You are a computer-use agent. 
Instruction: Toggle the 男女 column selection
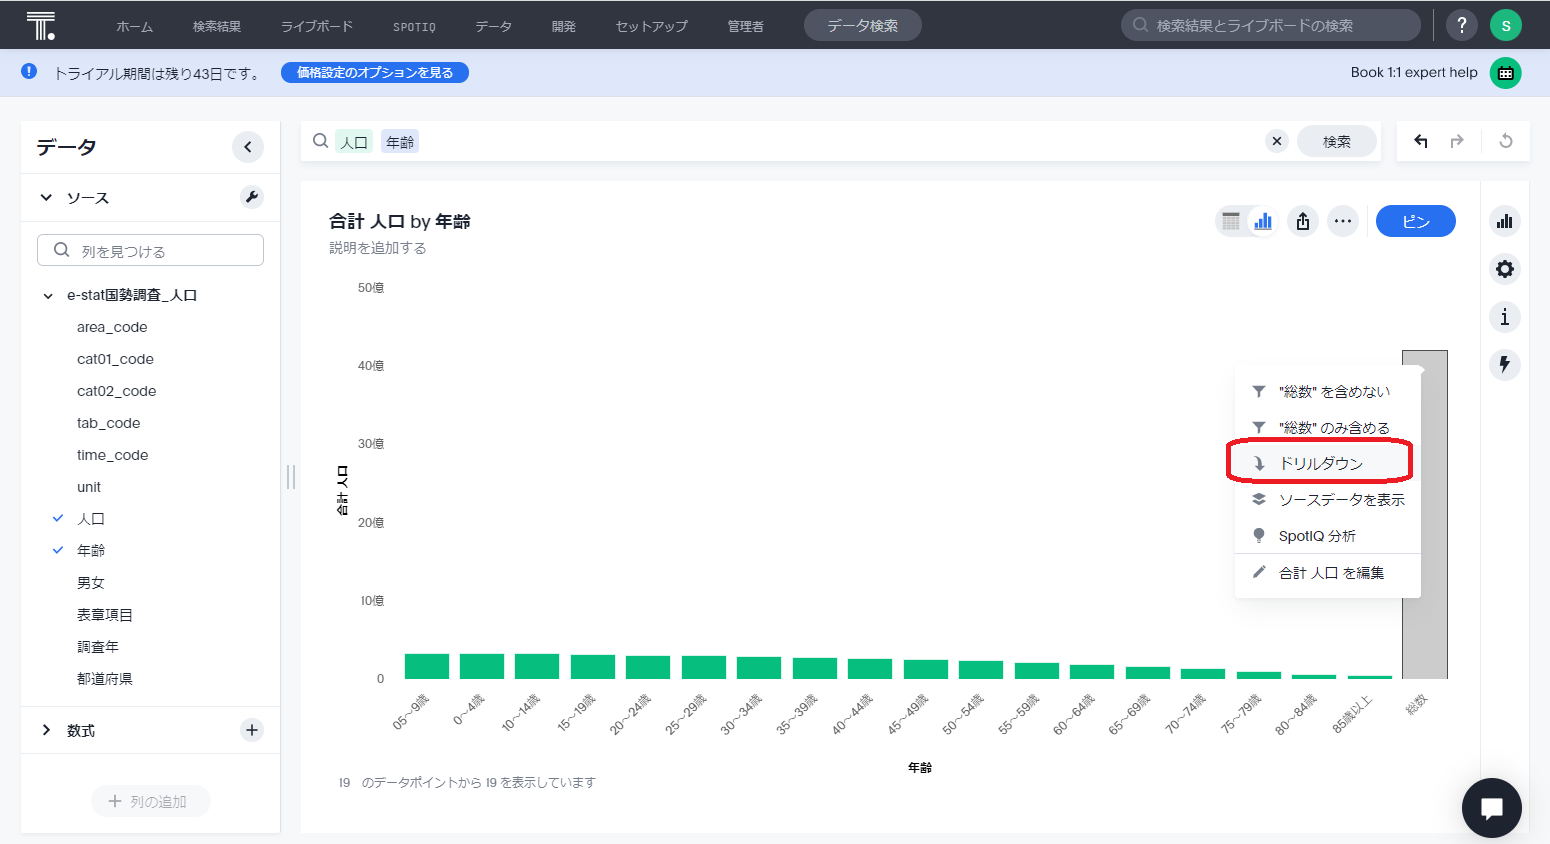click(89, 581)
